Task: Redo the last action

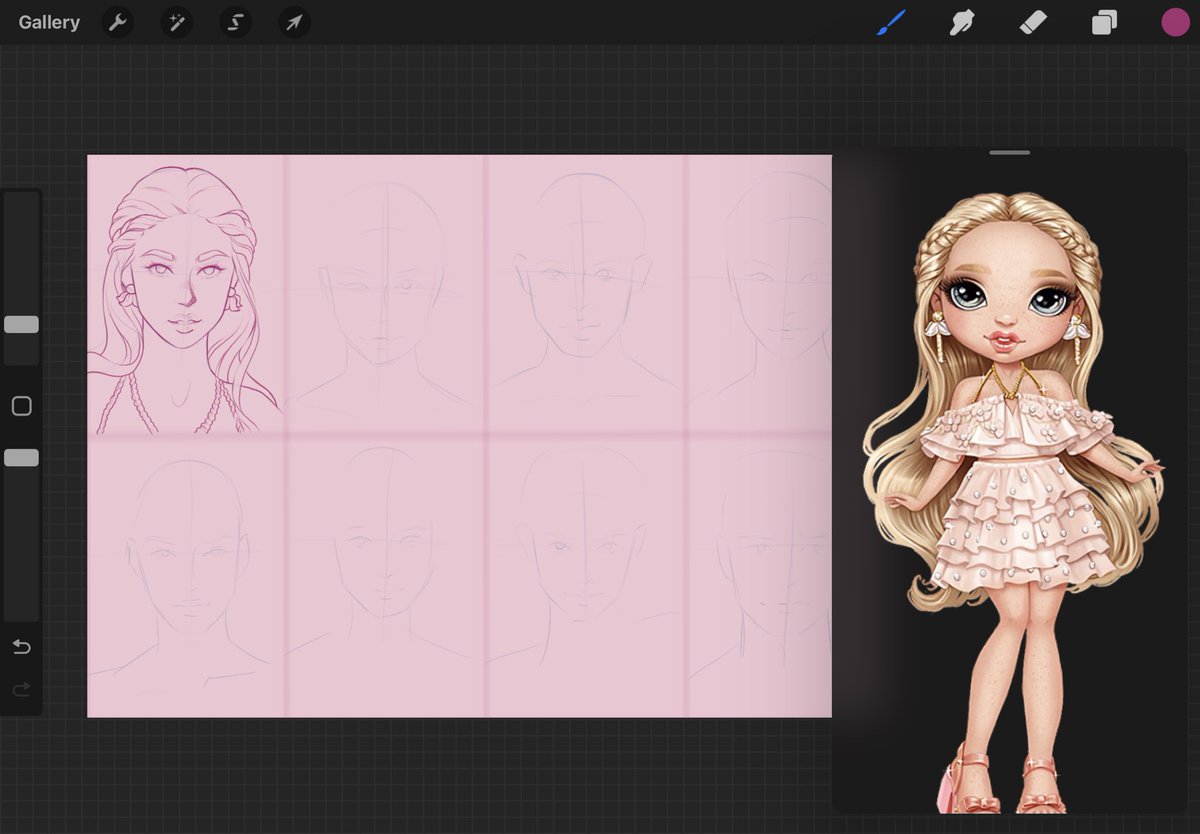Action: pos(21,690)
